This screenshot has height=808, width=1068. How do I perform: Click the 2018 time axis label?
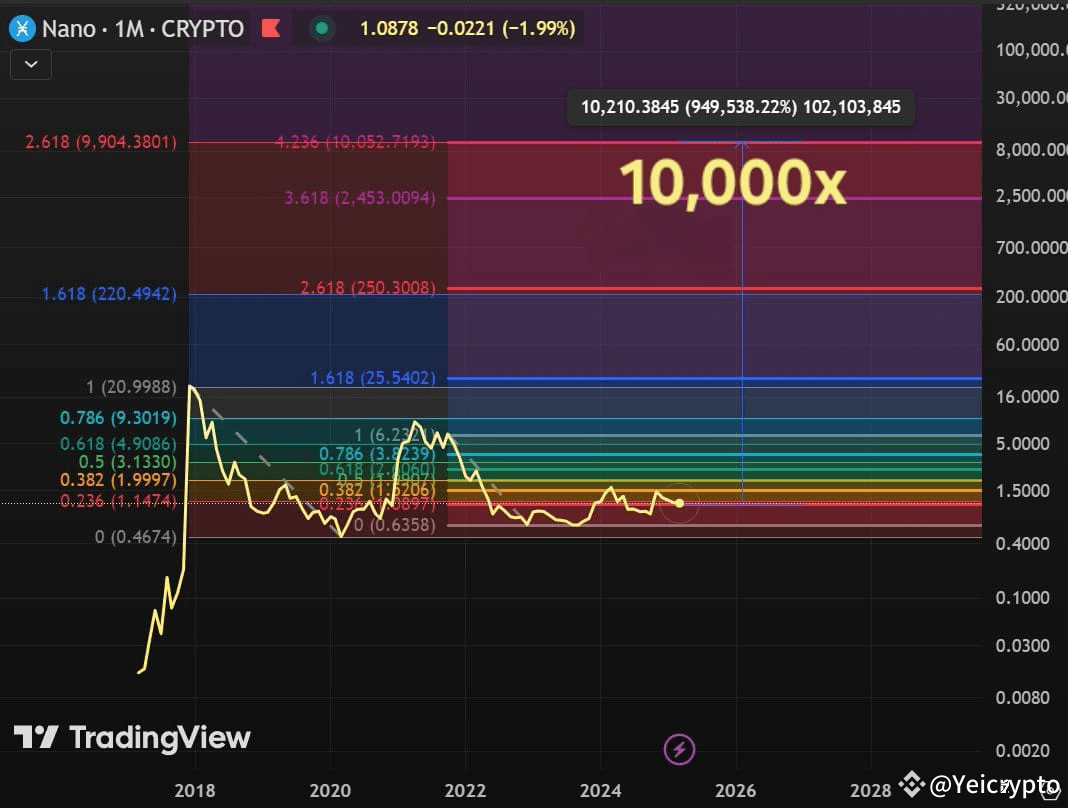[195, 790]
